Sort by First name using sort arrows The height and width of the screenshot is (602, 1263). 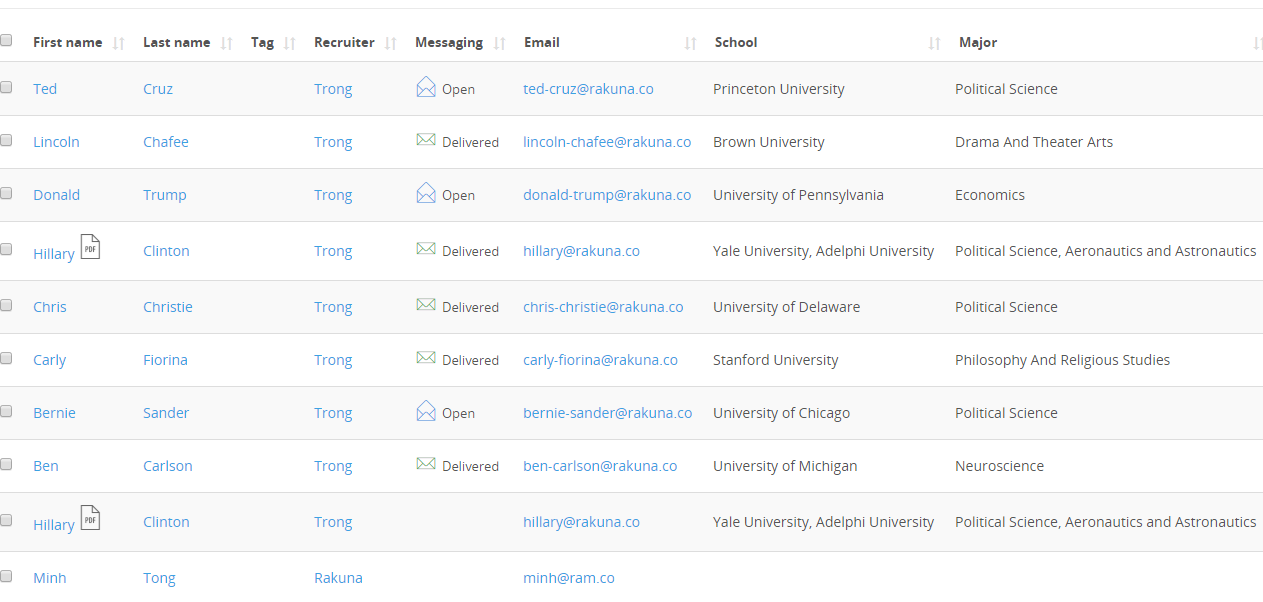pos(119,43)
